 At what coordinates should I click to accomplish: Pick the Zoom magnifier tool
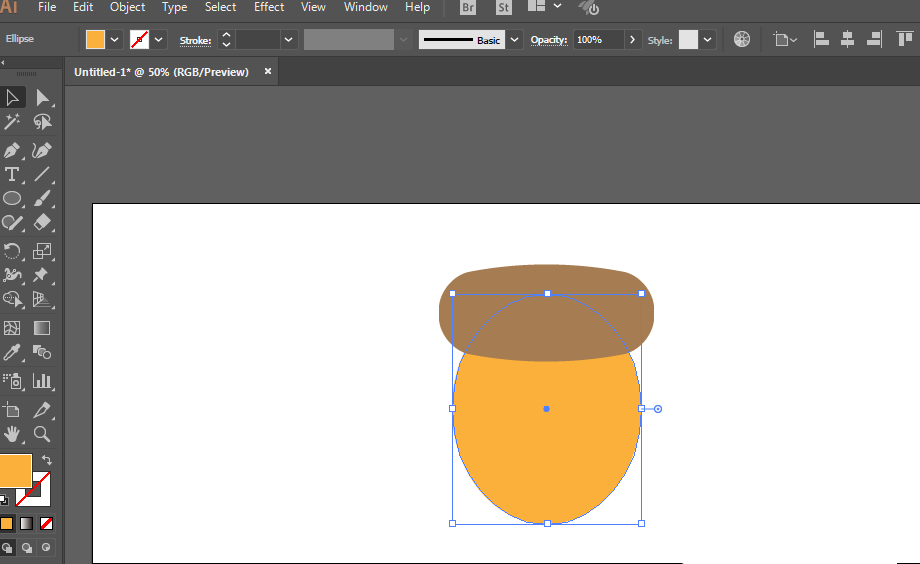pyautogui.click(x=42, y=434)
